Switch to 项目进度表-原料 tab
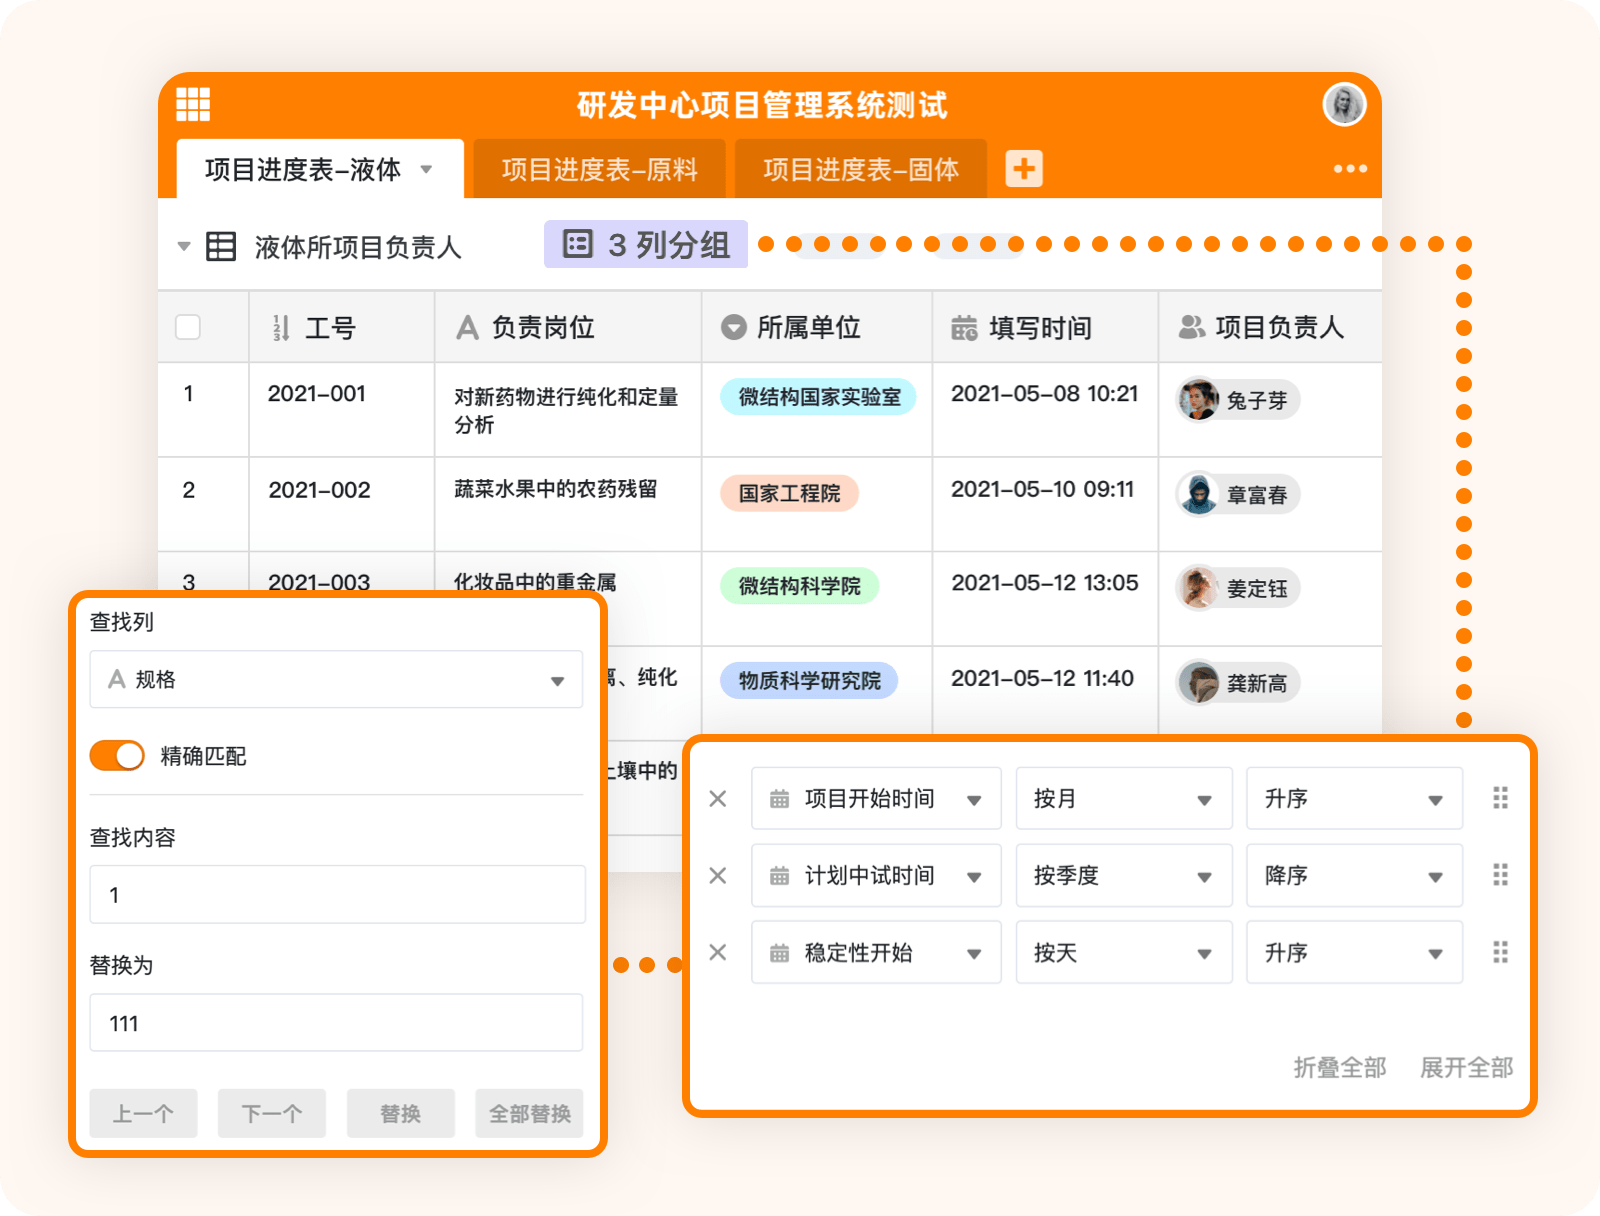Image resolution: width=1600 pixels, height=1216 pixels. 599,170
